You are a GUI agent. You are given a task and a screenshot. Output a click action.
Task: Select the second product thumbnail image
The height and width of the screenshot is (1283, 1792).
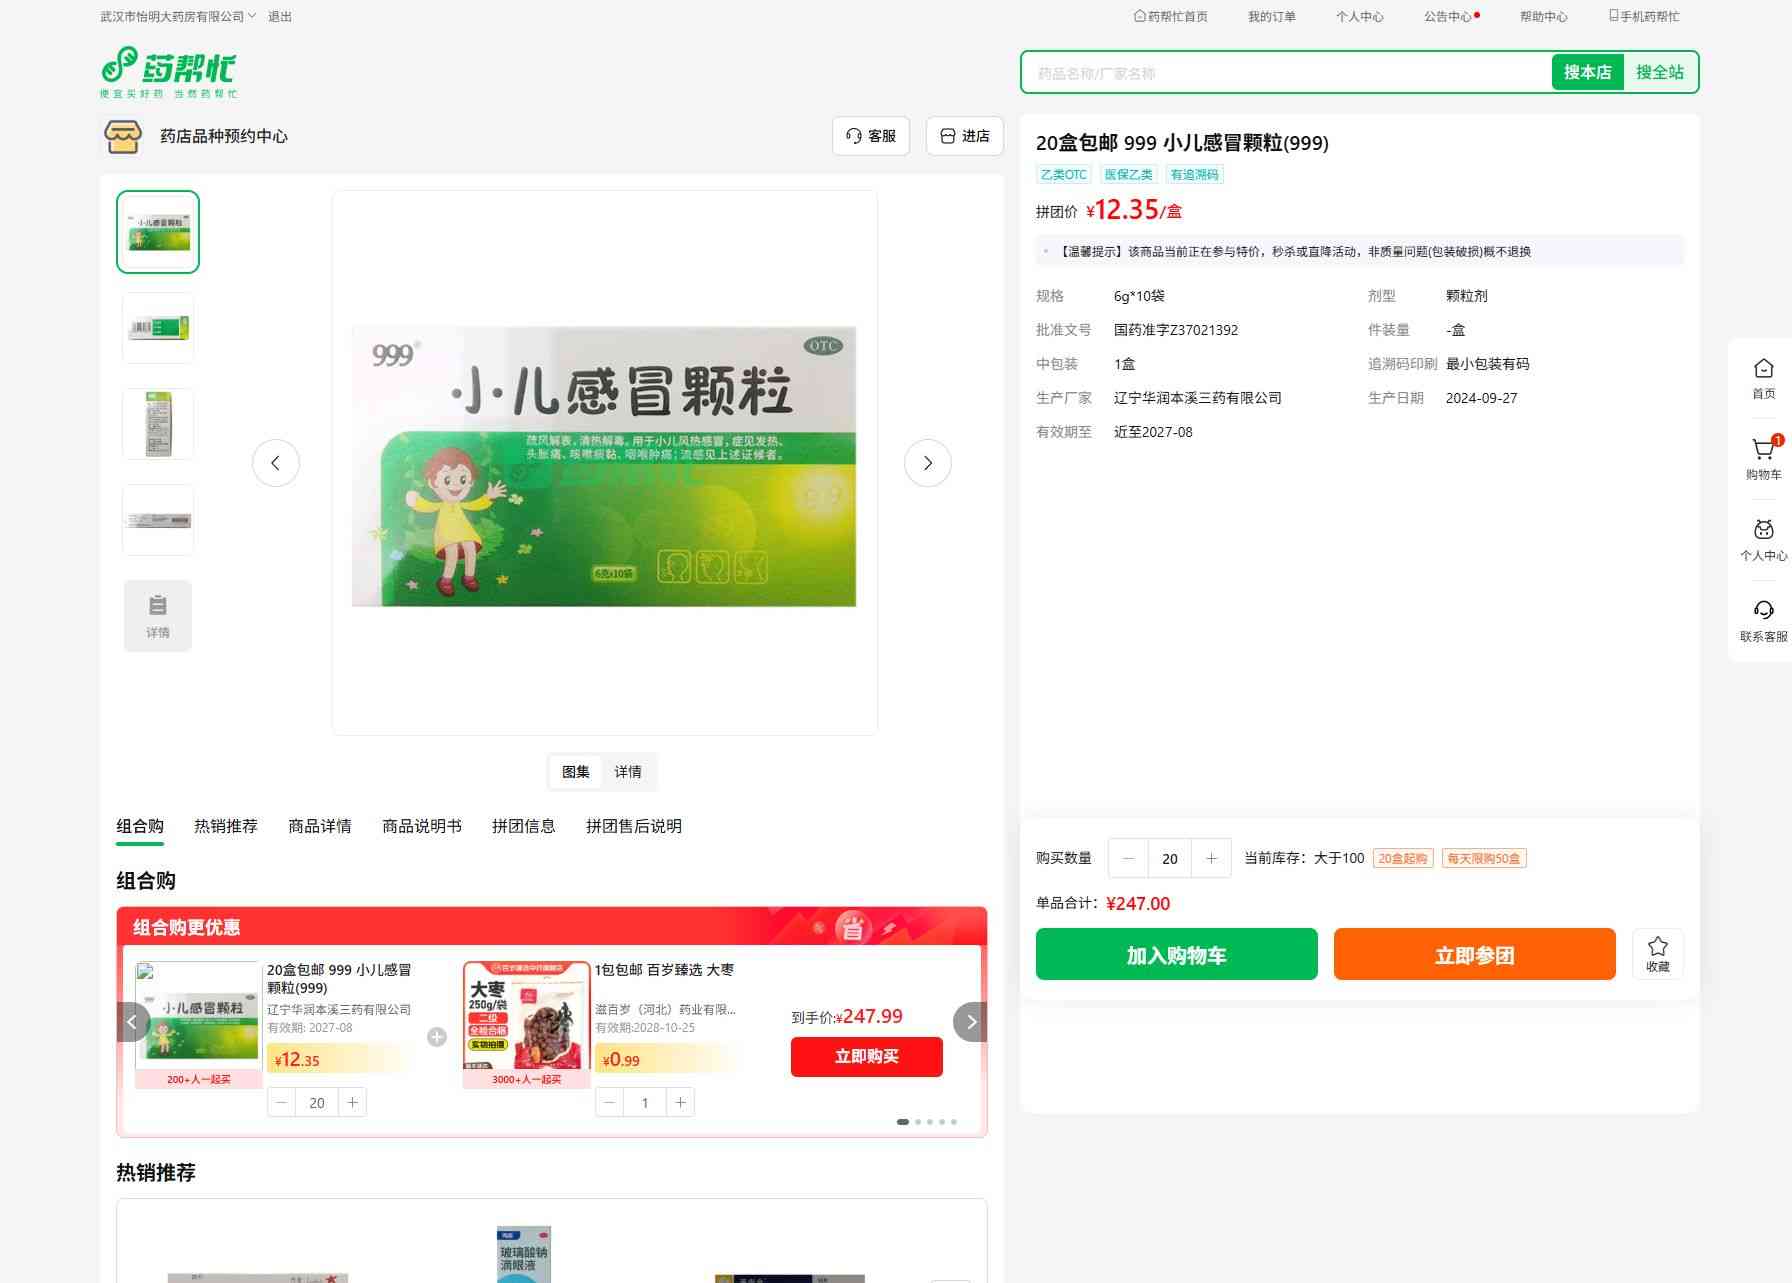[158, 328]
